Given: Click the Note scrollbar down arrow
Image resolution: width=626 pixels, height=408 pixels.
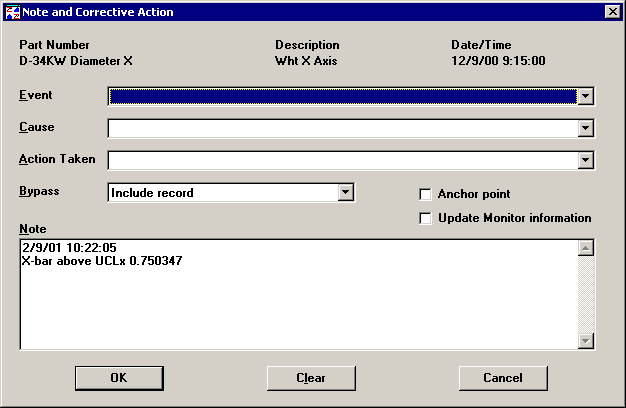Looking at the screenshot, I should pyautogui.click(x=586, y=341).
